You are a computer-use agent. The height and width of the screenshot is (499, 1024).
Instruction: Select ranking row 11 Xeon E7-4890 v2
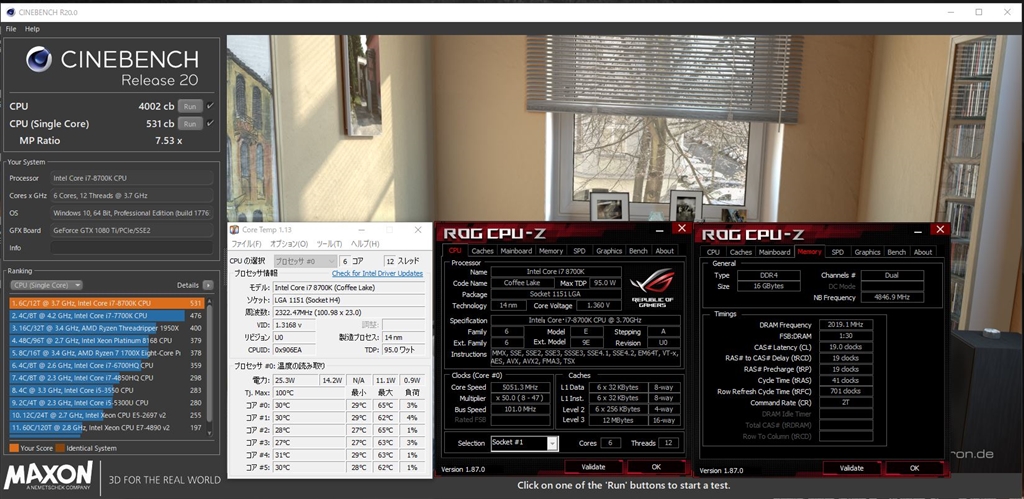(107, 428)
